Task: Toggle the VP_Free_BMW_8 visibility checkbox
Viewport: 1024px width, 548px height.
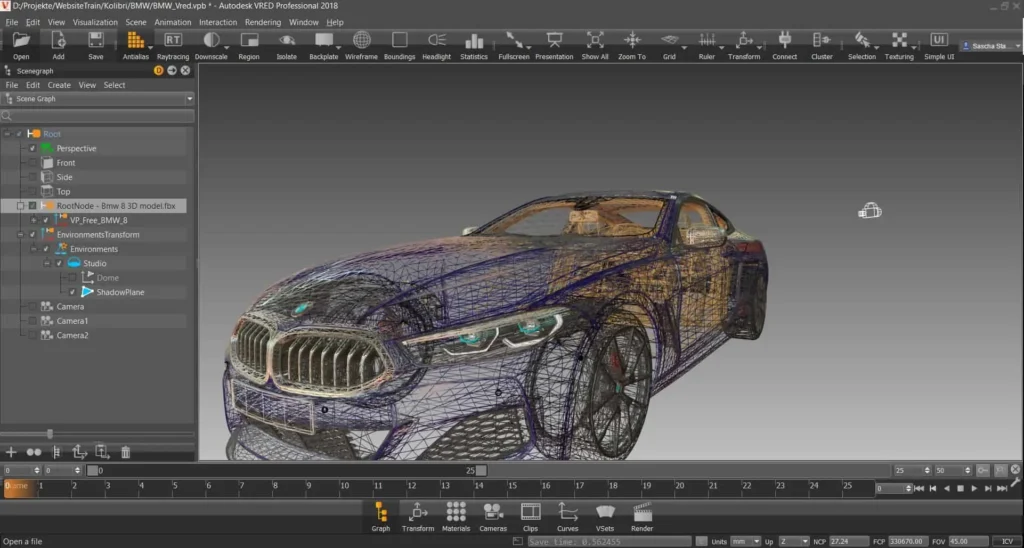Action: tap(46, 220)
